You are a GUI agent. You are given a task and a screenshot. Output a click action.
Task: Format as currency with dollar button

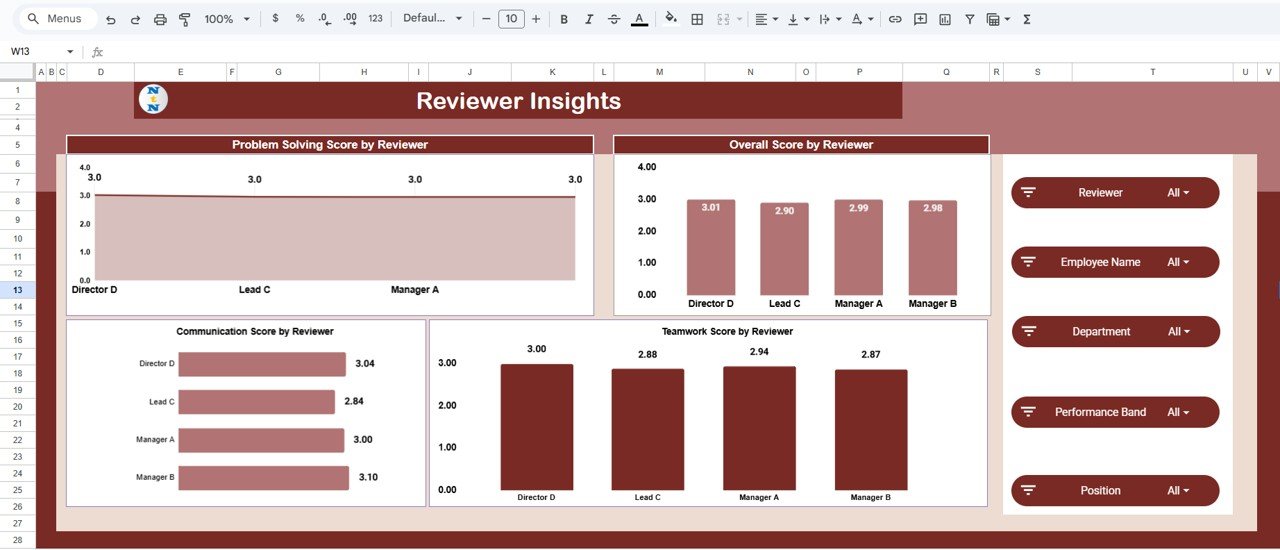275,19
